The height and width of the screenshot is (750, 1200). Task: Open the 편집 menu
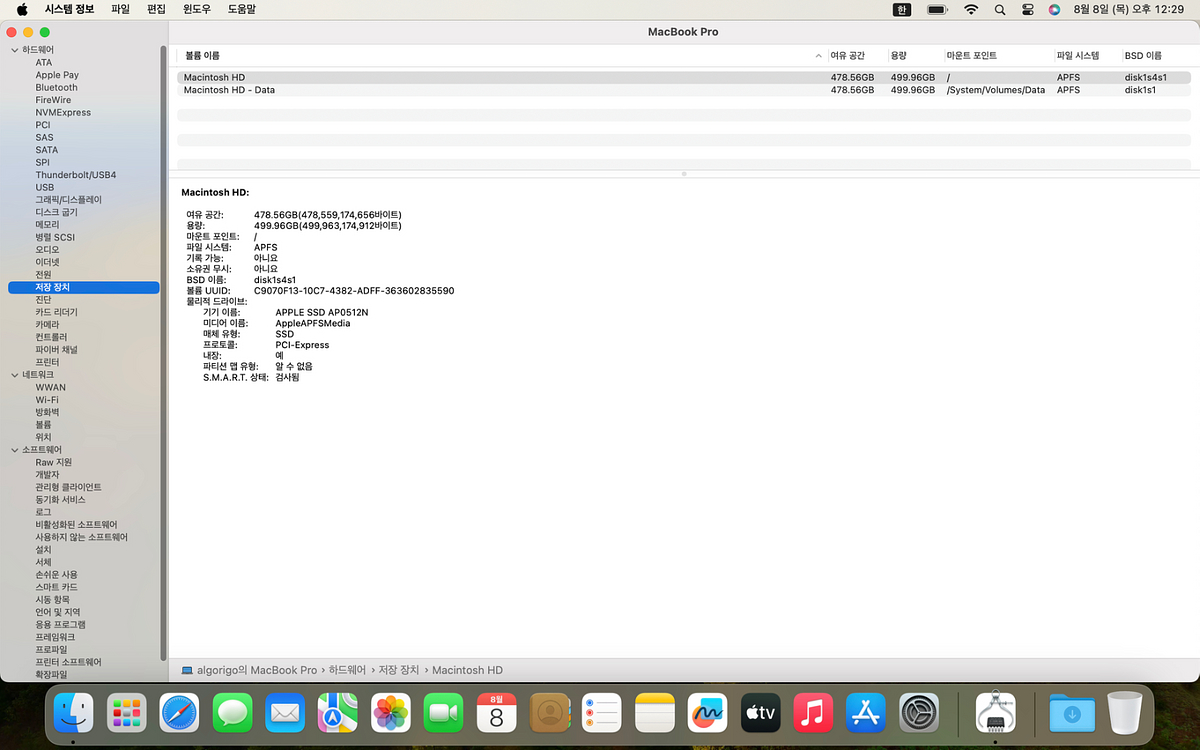pyautogui.click(x=156, y=9)
